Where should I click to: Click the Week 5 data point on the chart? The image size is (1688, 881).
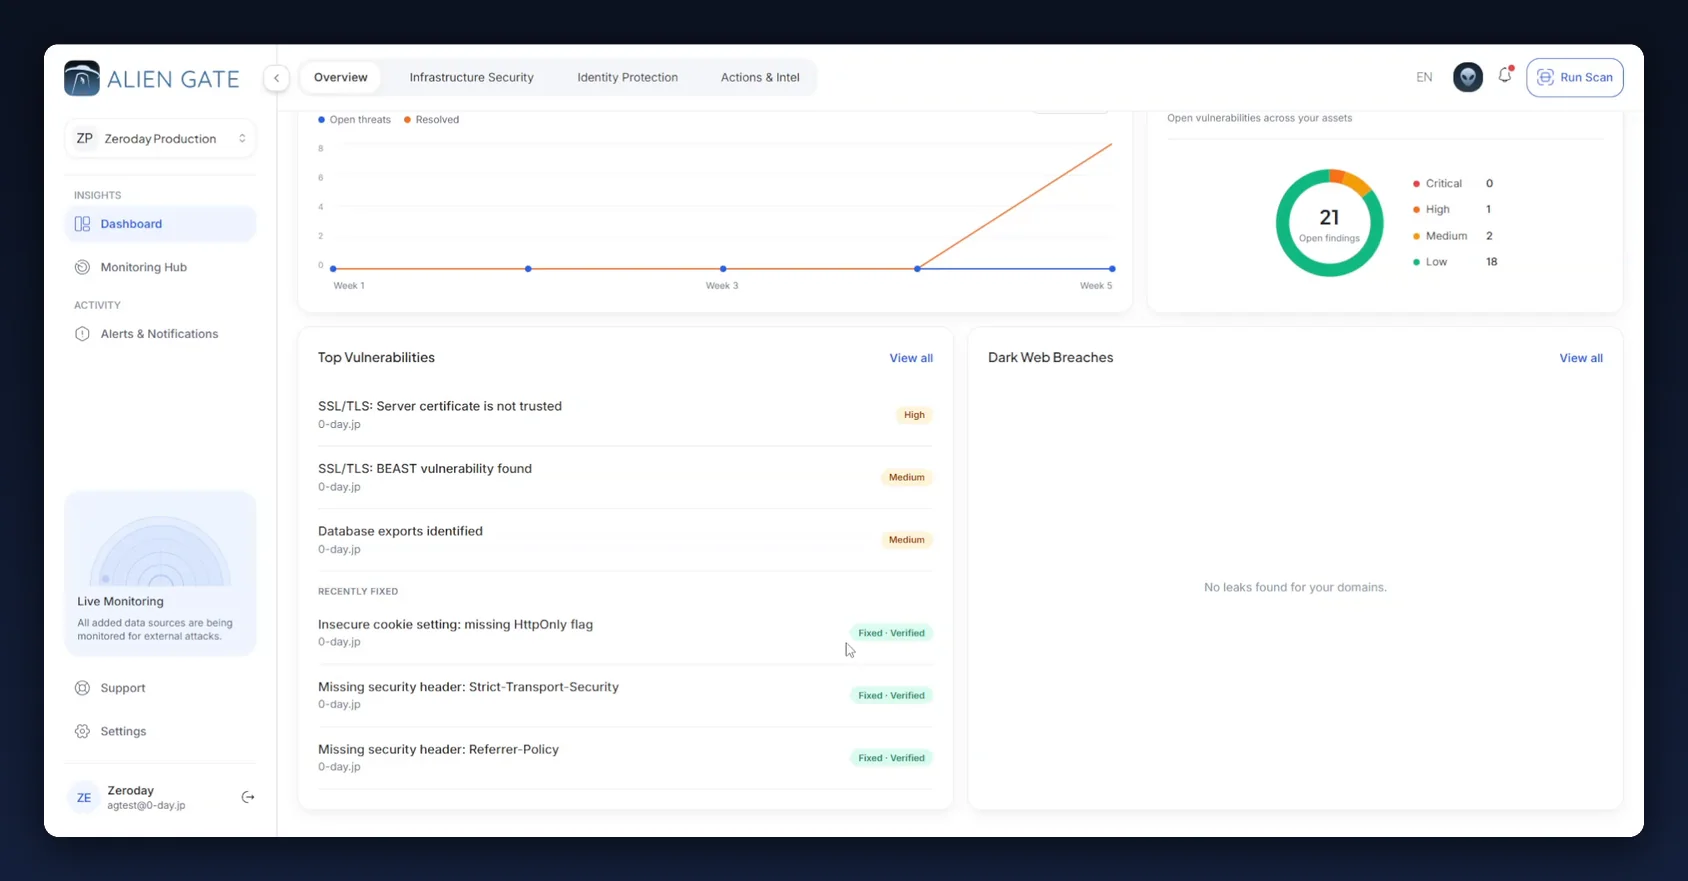click(1112, 268)
